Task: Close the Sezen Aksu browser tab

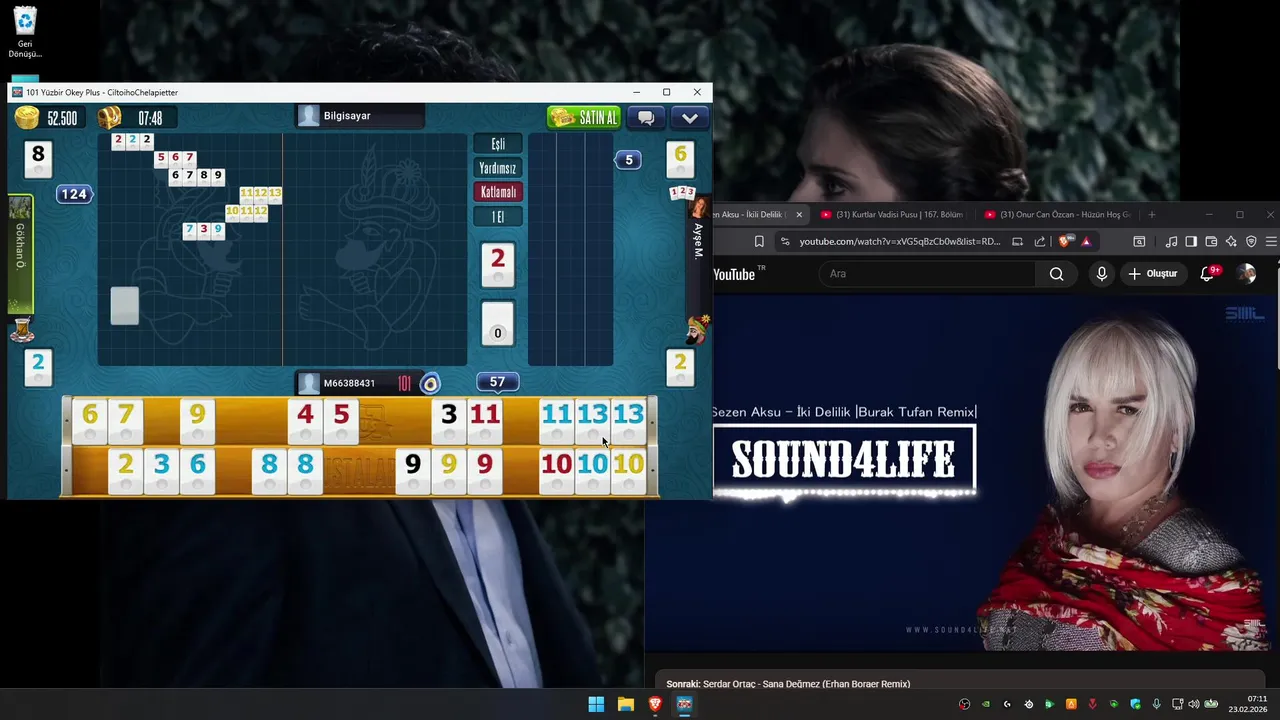Action: pyautogui.click(x=798, y=215)
